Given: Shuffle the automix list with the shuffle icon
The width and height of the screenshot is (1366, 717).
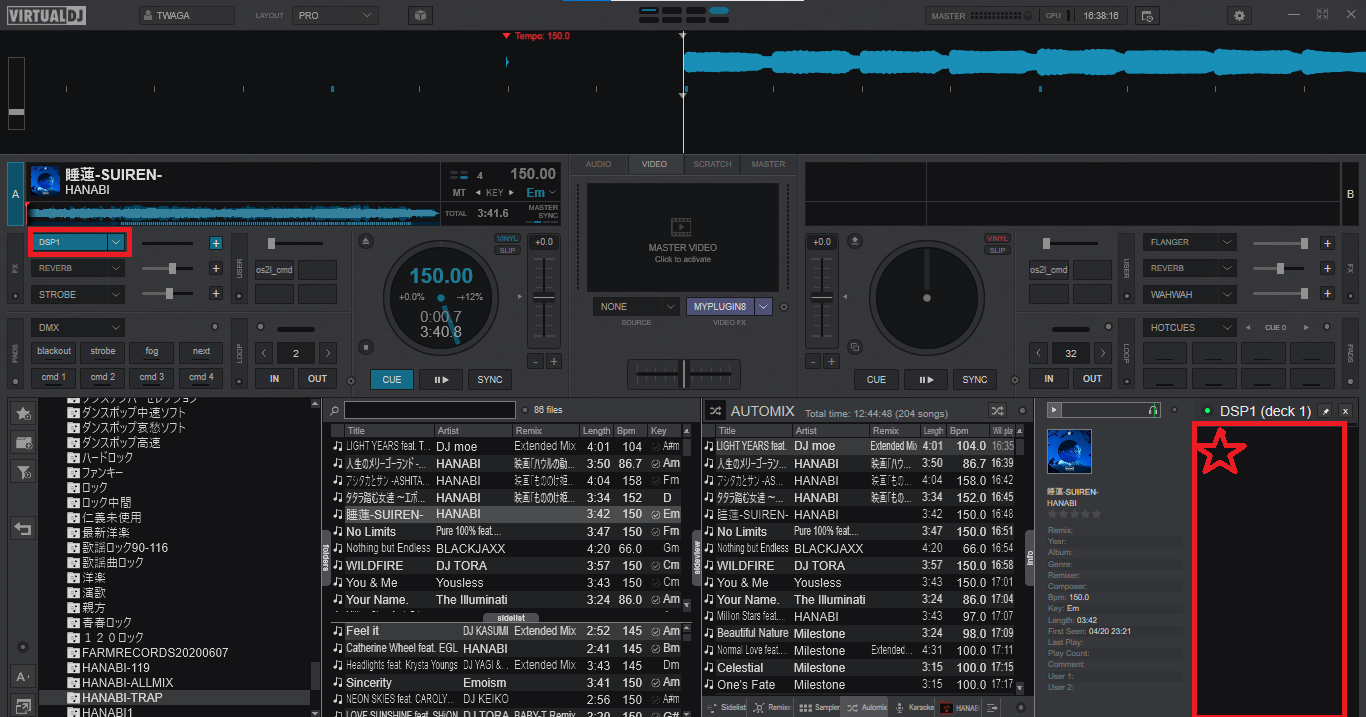Looking at the screenshot, I should (x=997, y=411).
